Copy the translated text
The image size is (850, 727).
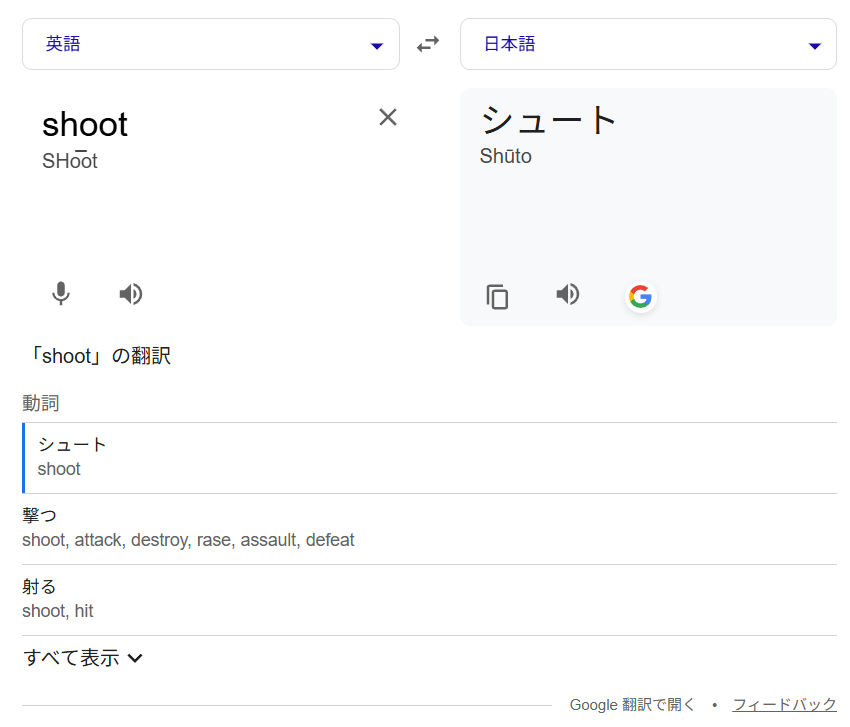[497, 297]
